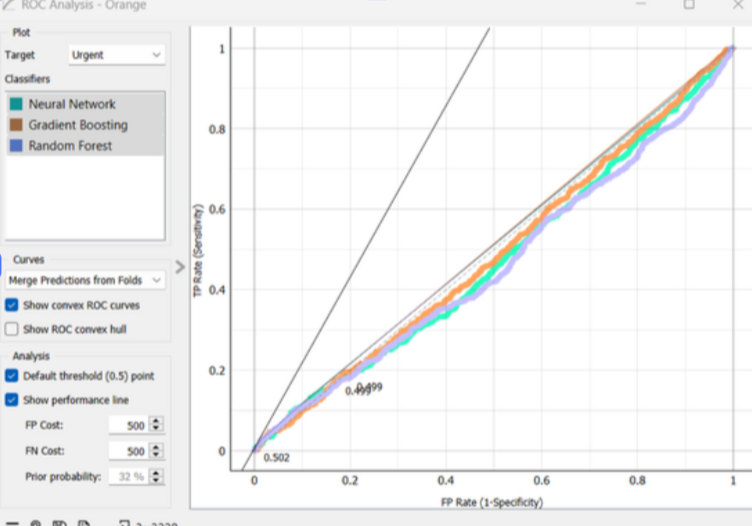Click the blue Random Forest color swatch

coord(16,146)
